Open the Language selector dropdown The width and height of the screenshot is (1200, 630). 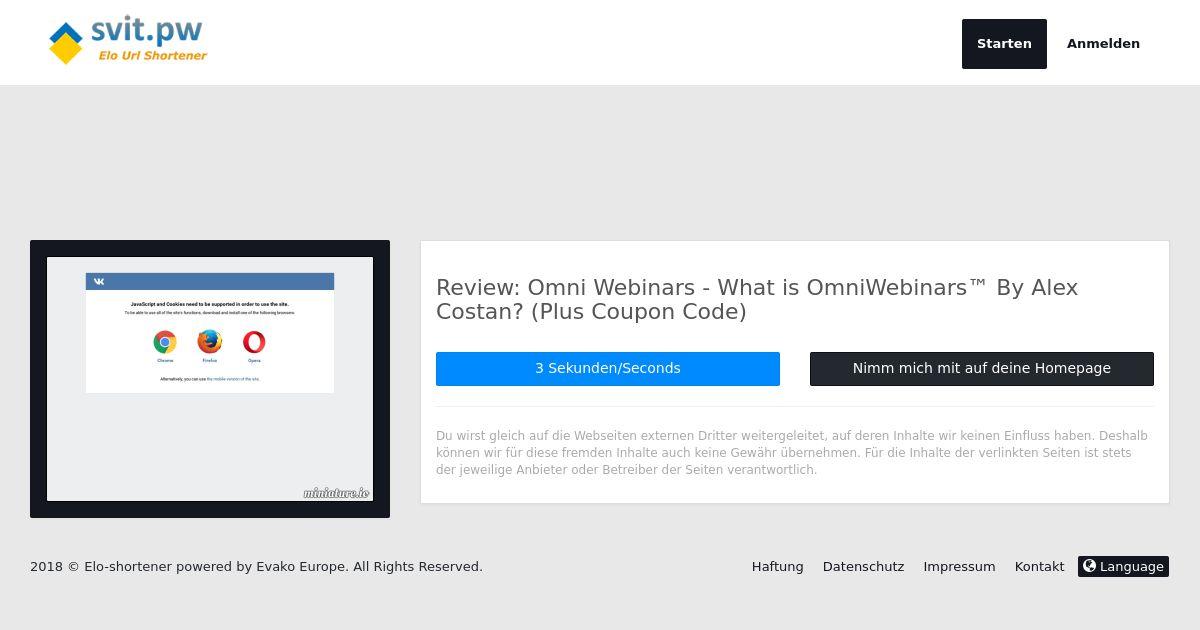coord(1123,566)
